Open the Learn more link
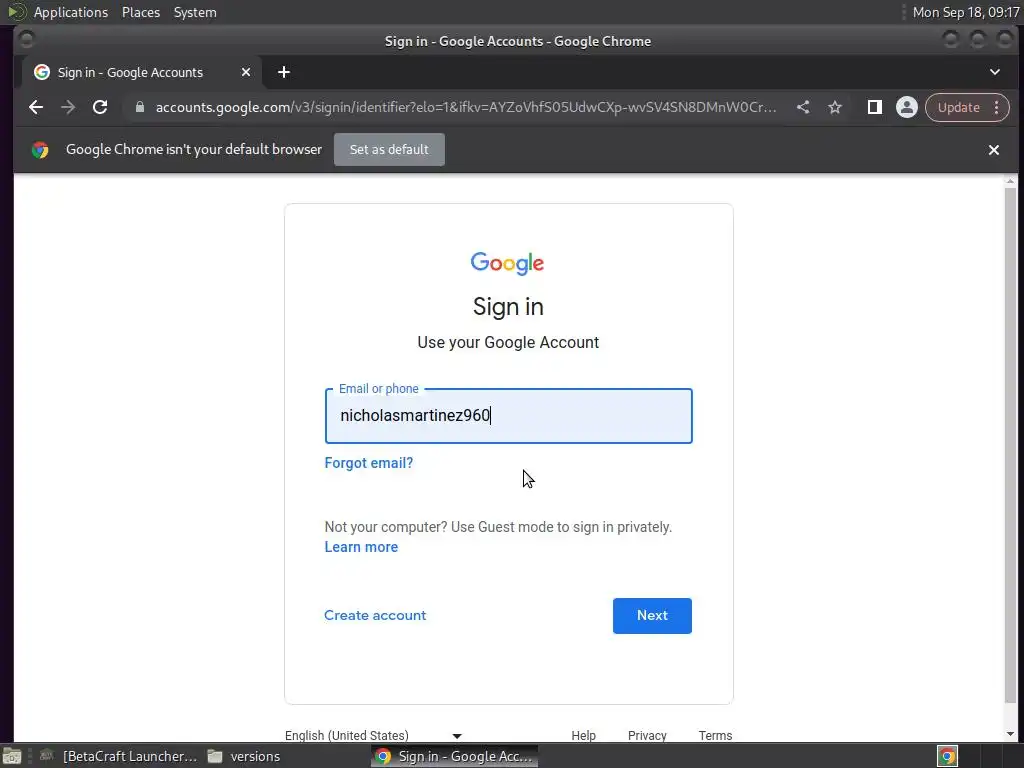Viewport: 1024px width, 768px height. click(x=361, y=547)
